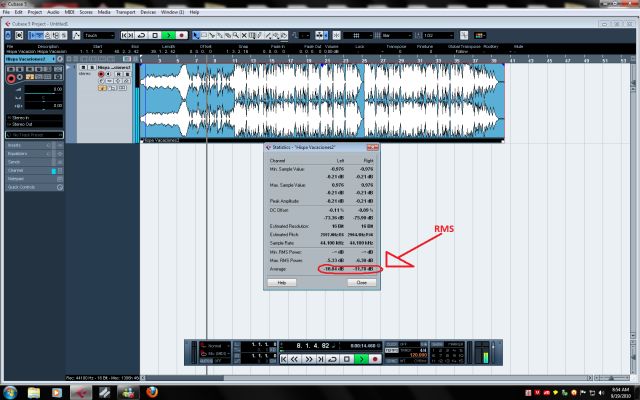Expand Inserts section in Inspector
This screenshot has width=640, height=400.
34,145
